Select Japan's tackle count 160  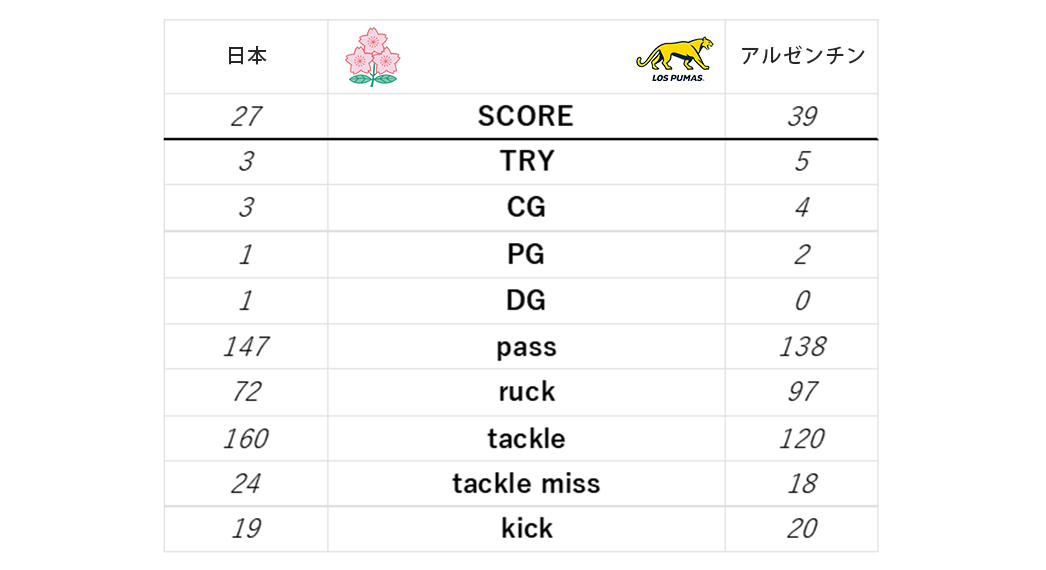(x=246, y=438)
